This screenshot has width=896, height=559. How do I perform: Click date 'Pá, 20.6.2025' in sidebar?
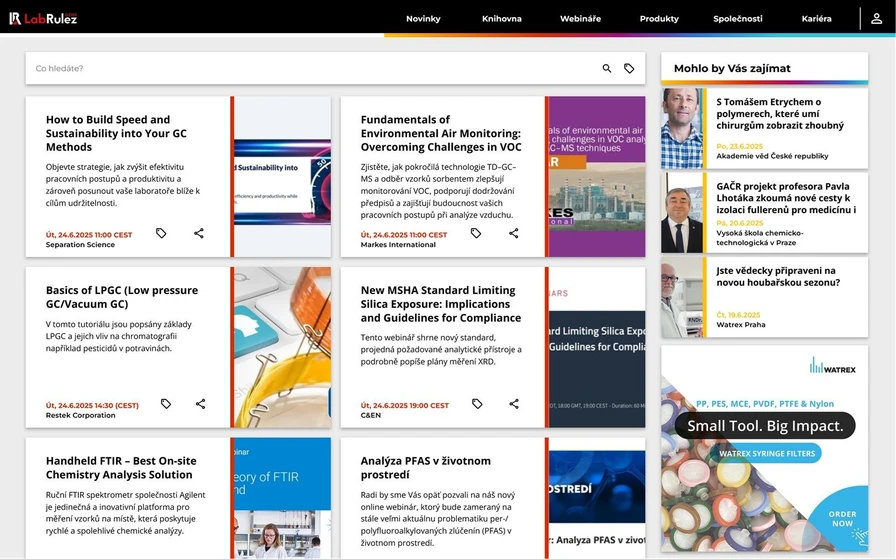tap(739, 223)
